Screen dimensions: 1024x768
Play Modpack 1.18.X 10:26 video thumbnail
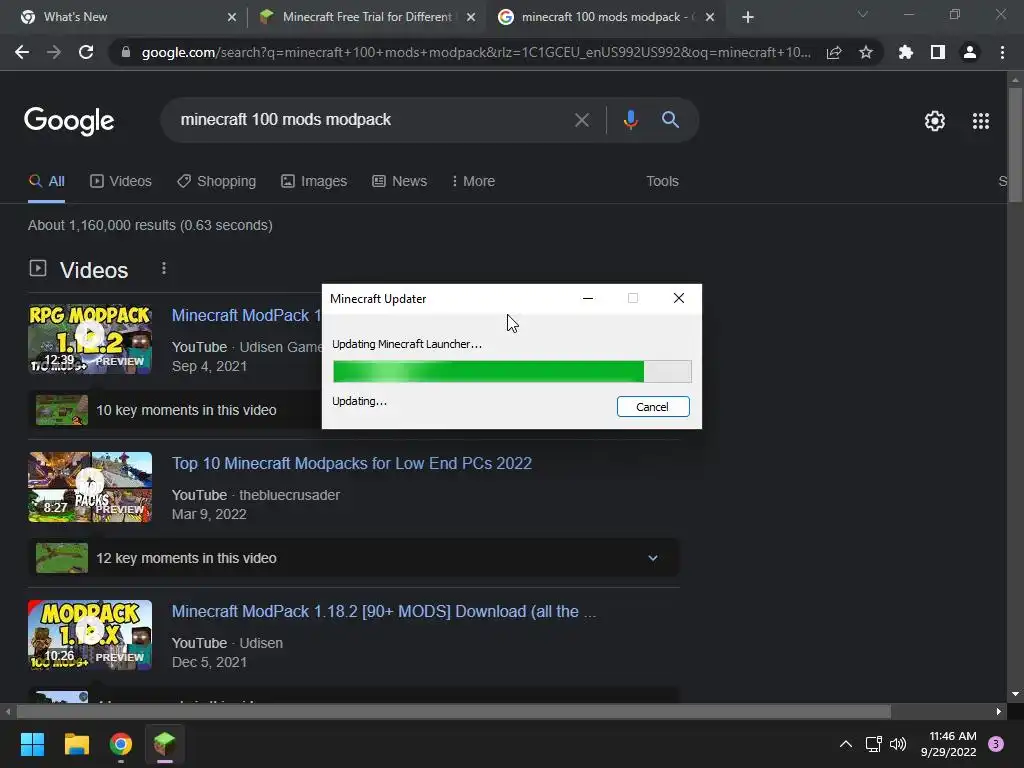coord(90,635)
